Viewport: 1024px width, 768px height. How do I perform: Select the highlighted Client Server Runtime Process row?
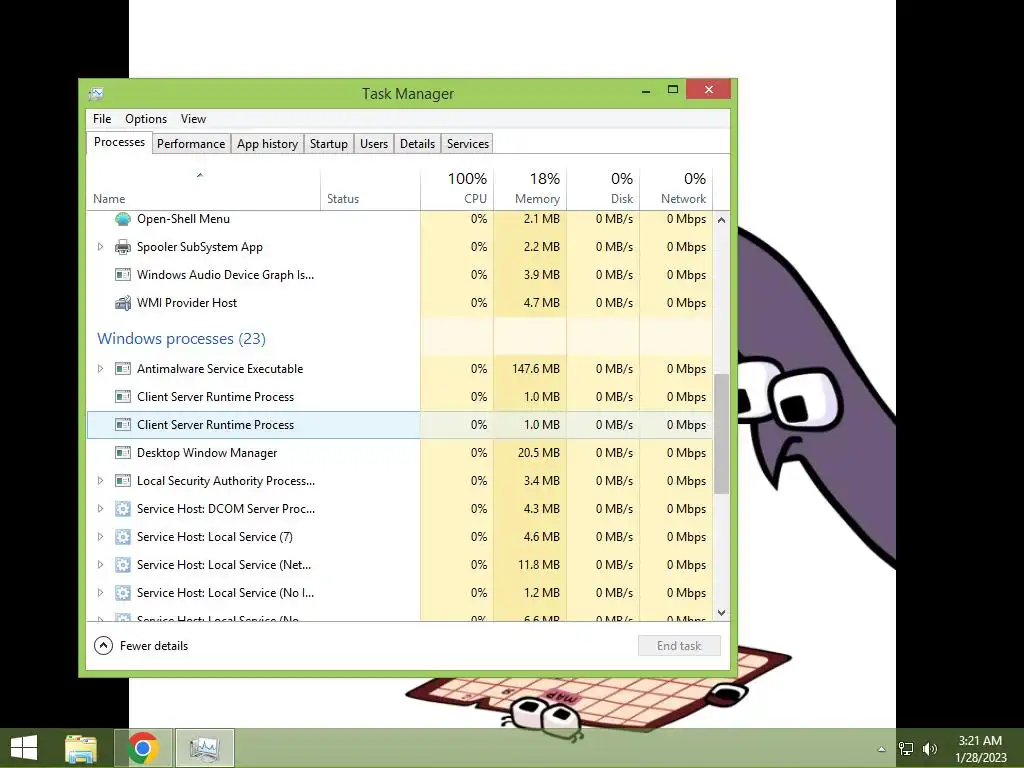(x=400, y=425)
